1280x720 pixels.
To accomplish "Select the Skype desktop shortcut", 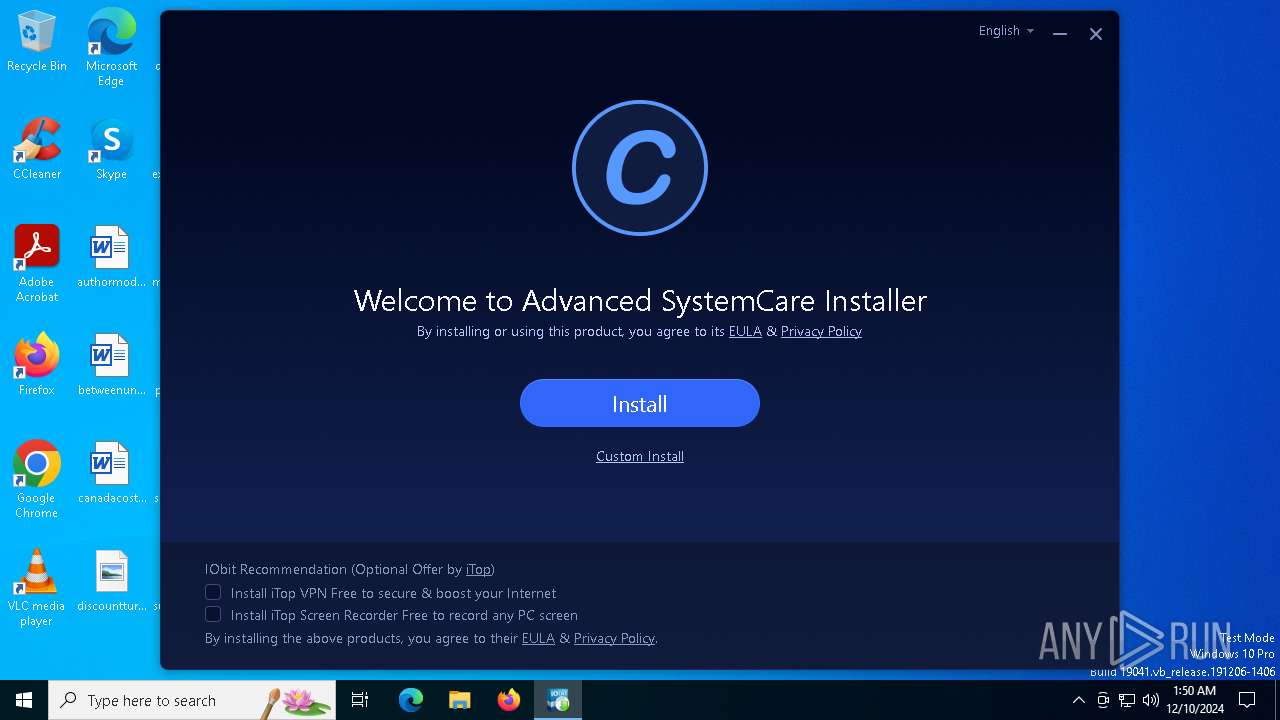I will (x=111, y=149).
